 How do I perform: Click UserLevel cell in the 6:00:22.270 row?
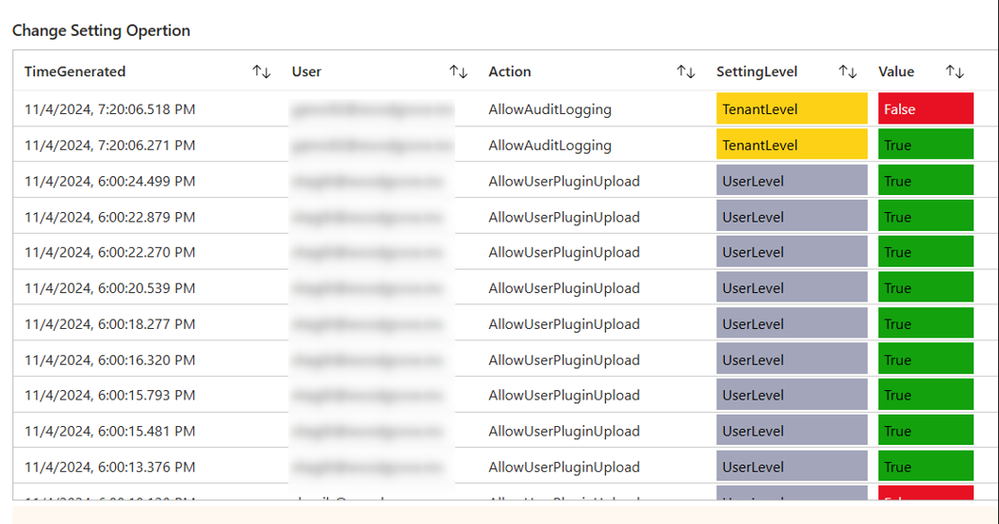point(792,251)
